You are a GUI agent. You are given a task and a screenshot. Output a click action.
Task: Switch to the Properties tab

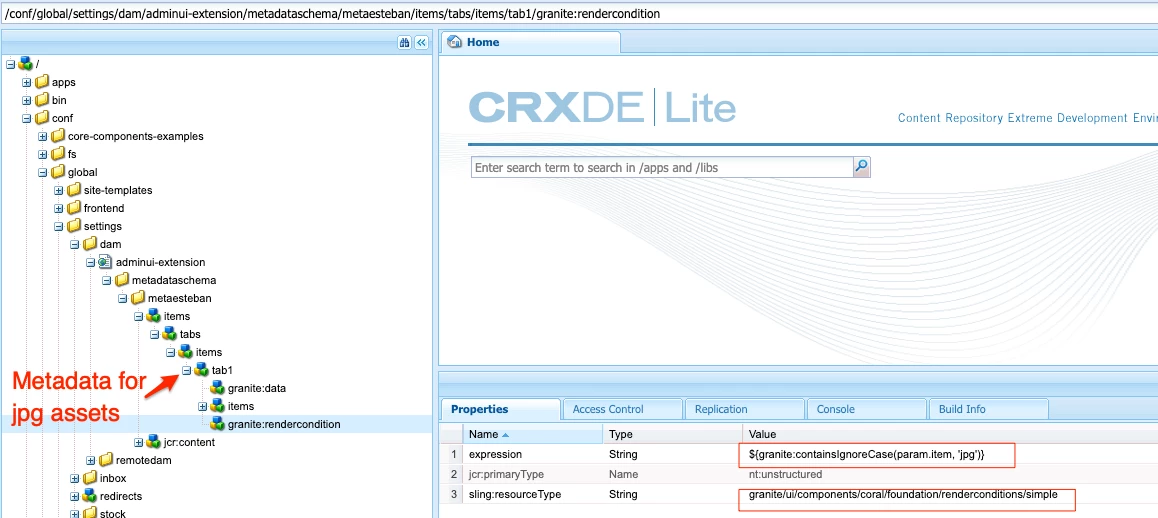[500, 409]
